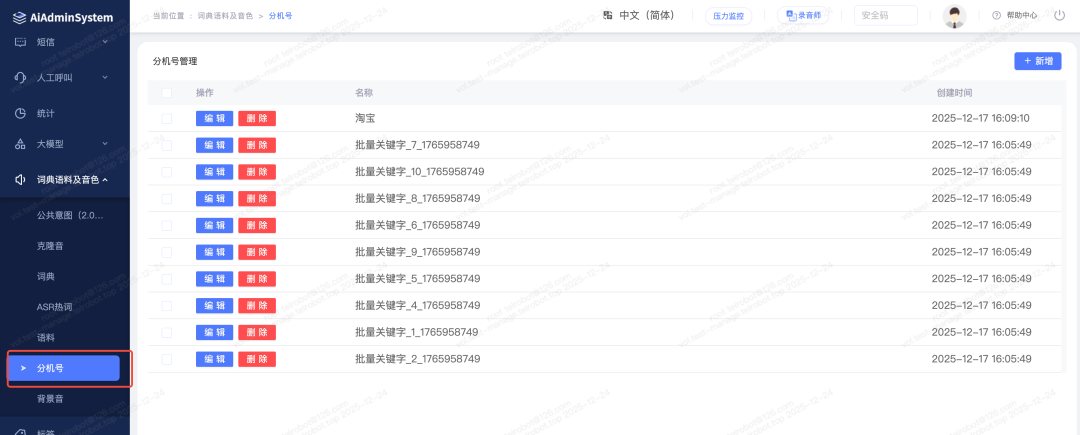Image resolution: width=1080 pixels, height=435 pixels.
Task: Select checkbox for 批量关键字_10_1765958749 row
Action: click(167, 172)
